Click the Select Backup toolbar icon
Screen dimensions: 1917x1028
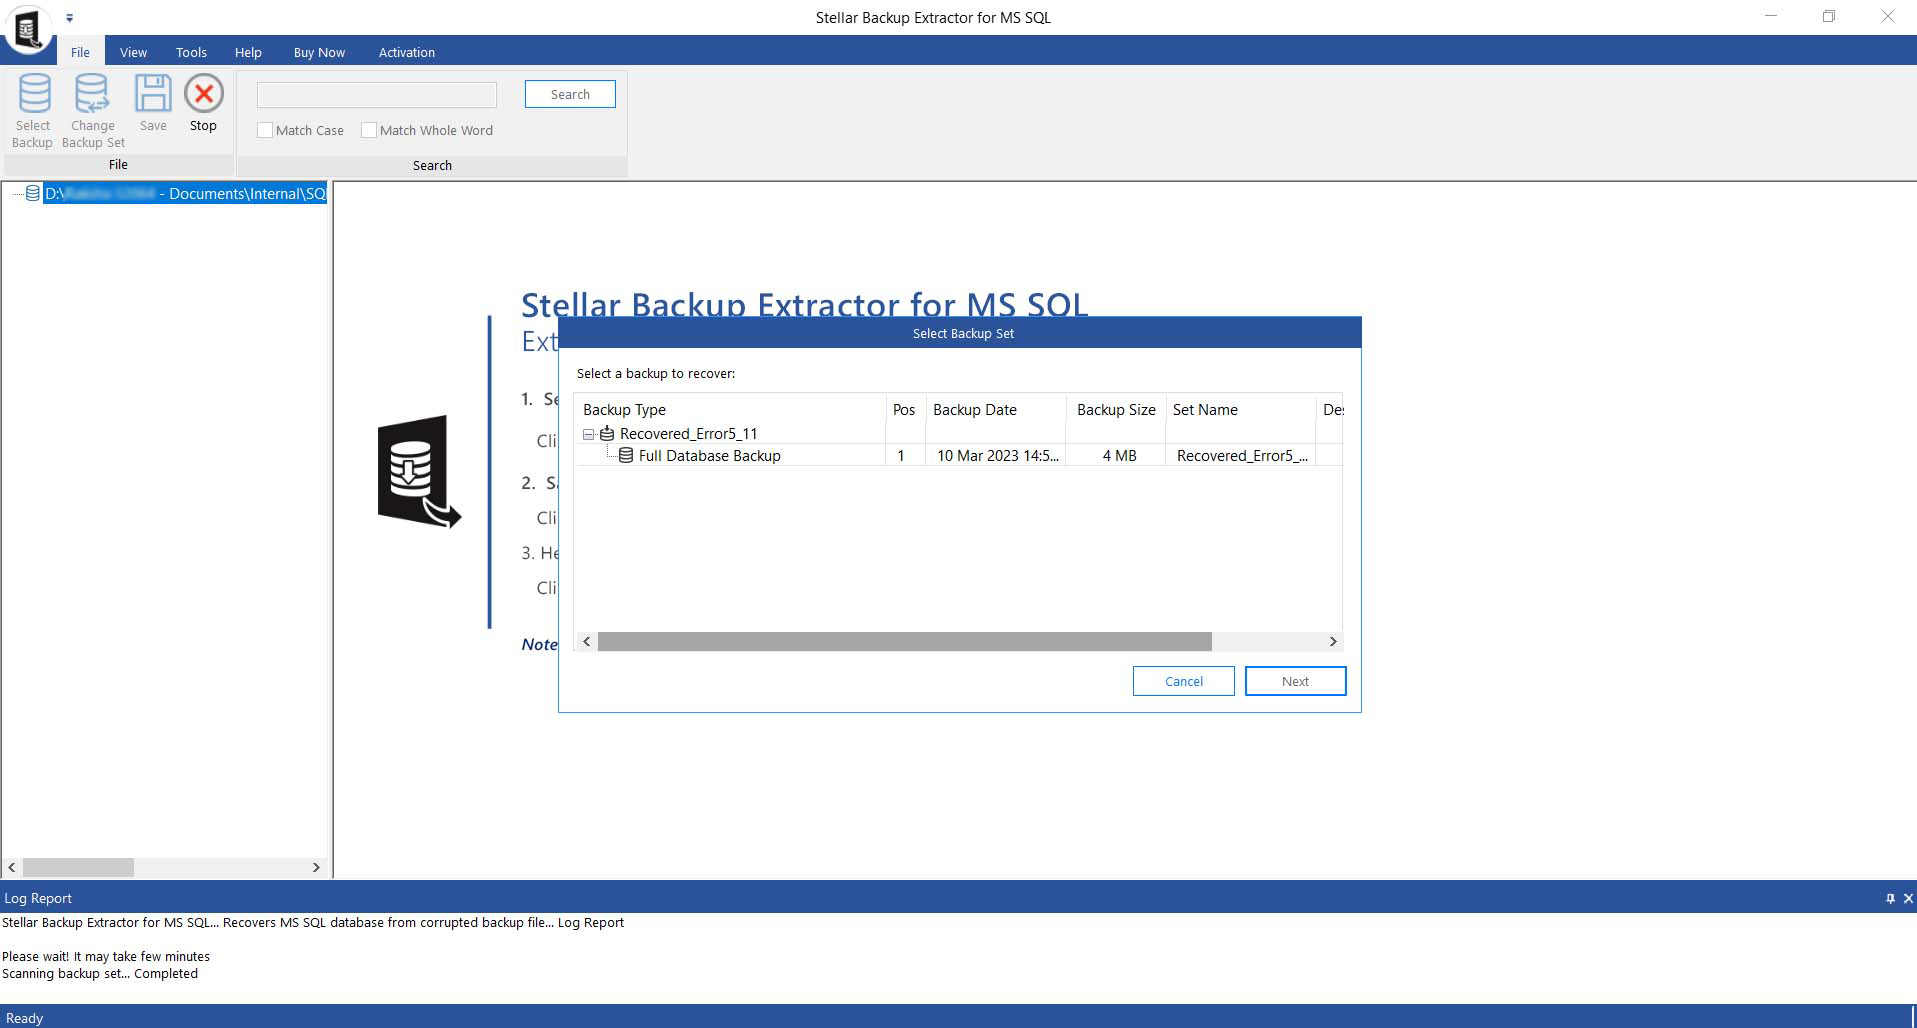pyautogui.click(x=34, y=93)
